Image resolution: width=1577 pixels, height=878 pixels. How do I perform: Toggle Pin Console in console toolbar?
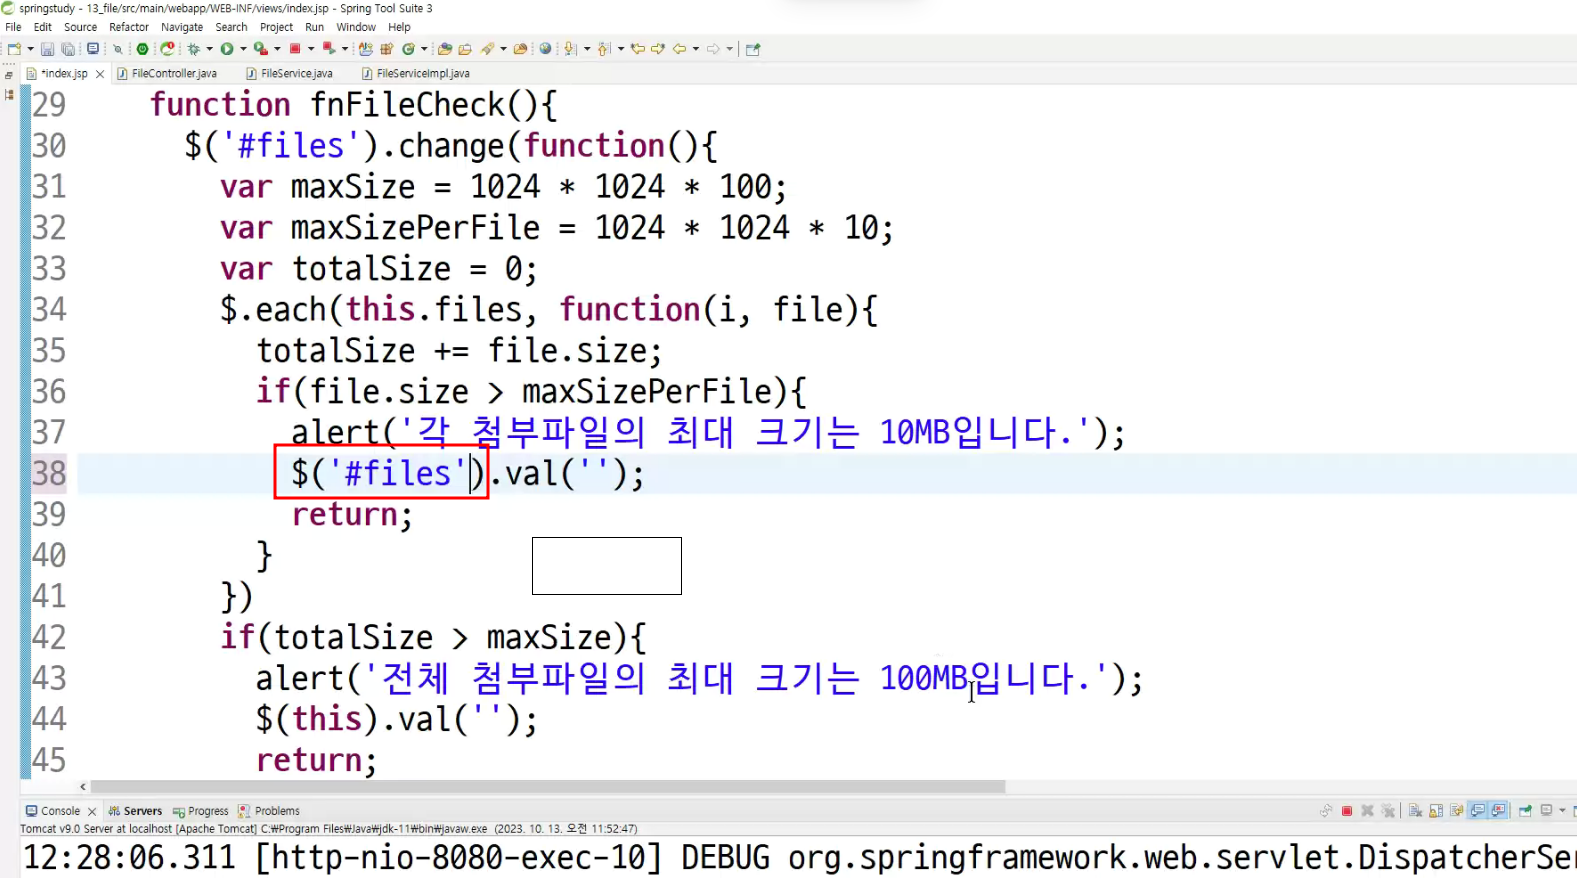[1526, 811]
